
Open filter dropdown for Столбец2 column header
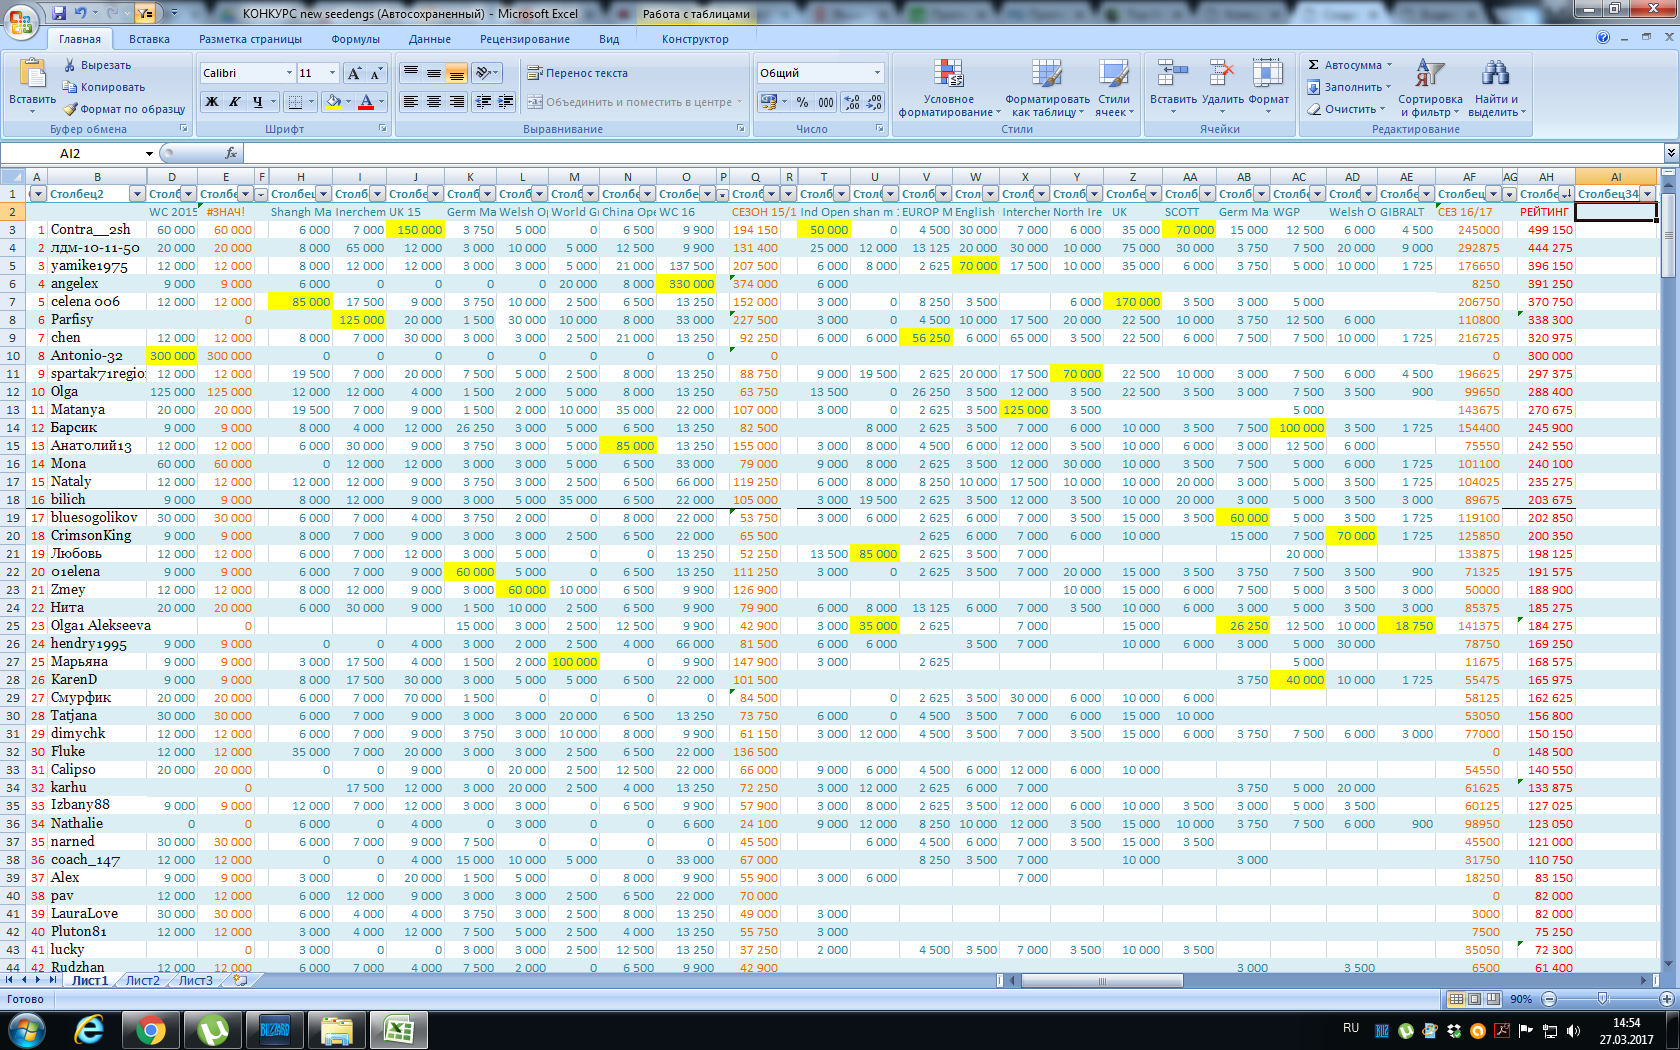[137, 194]
